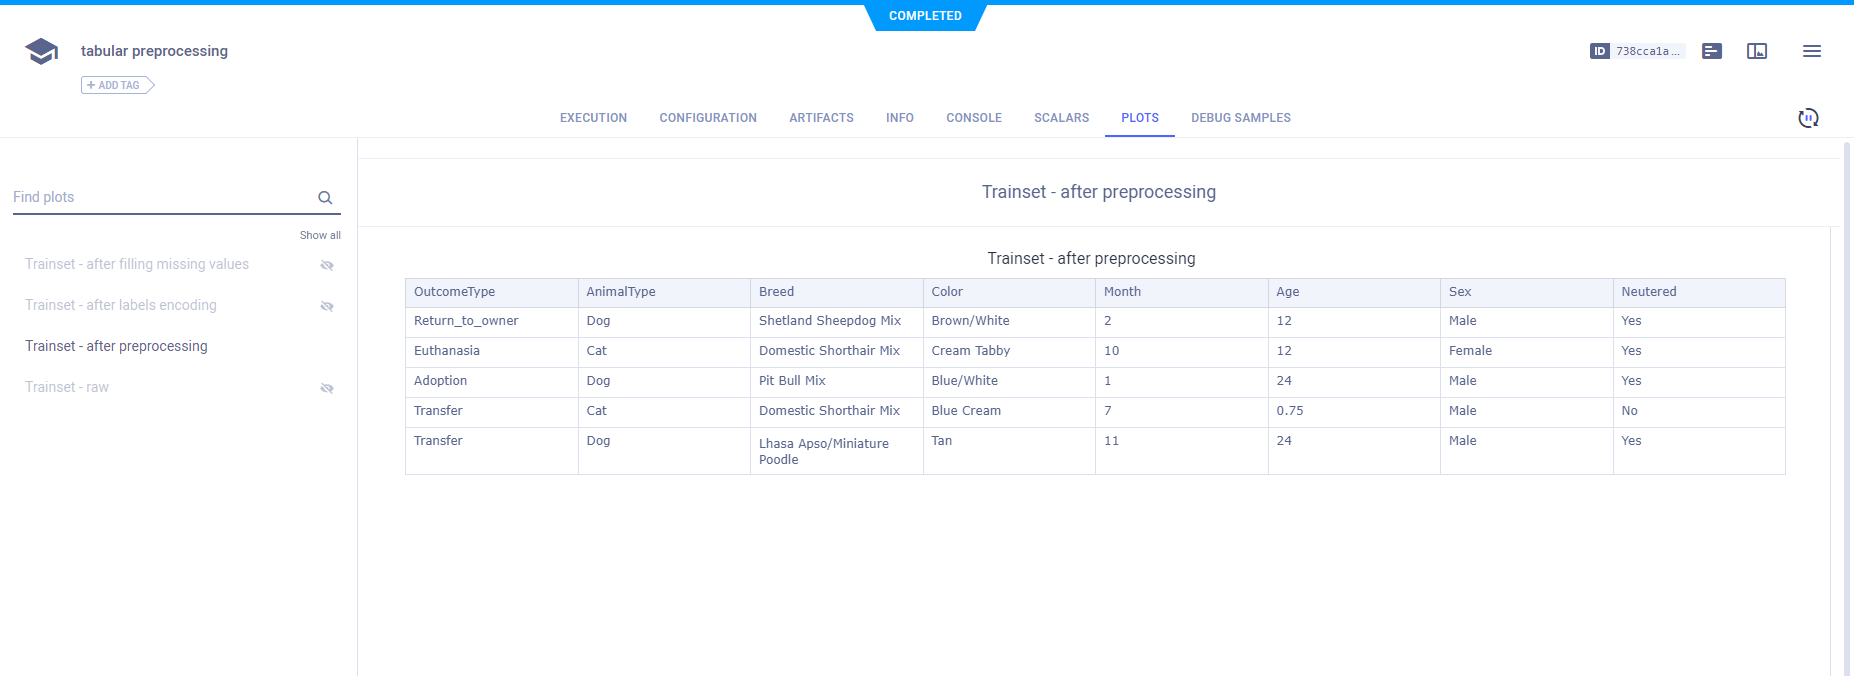Click the task ID badge icon
This screenshot has width=1854, height=676.
pos(1599,51)
